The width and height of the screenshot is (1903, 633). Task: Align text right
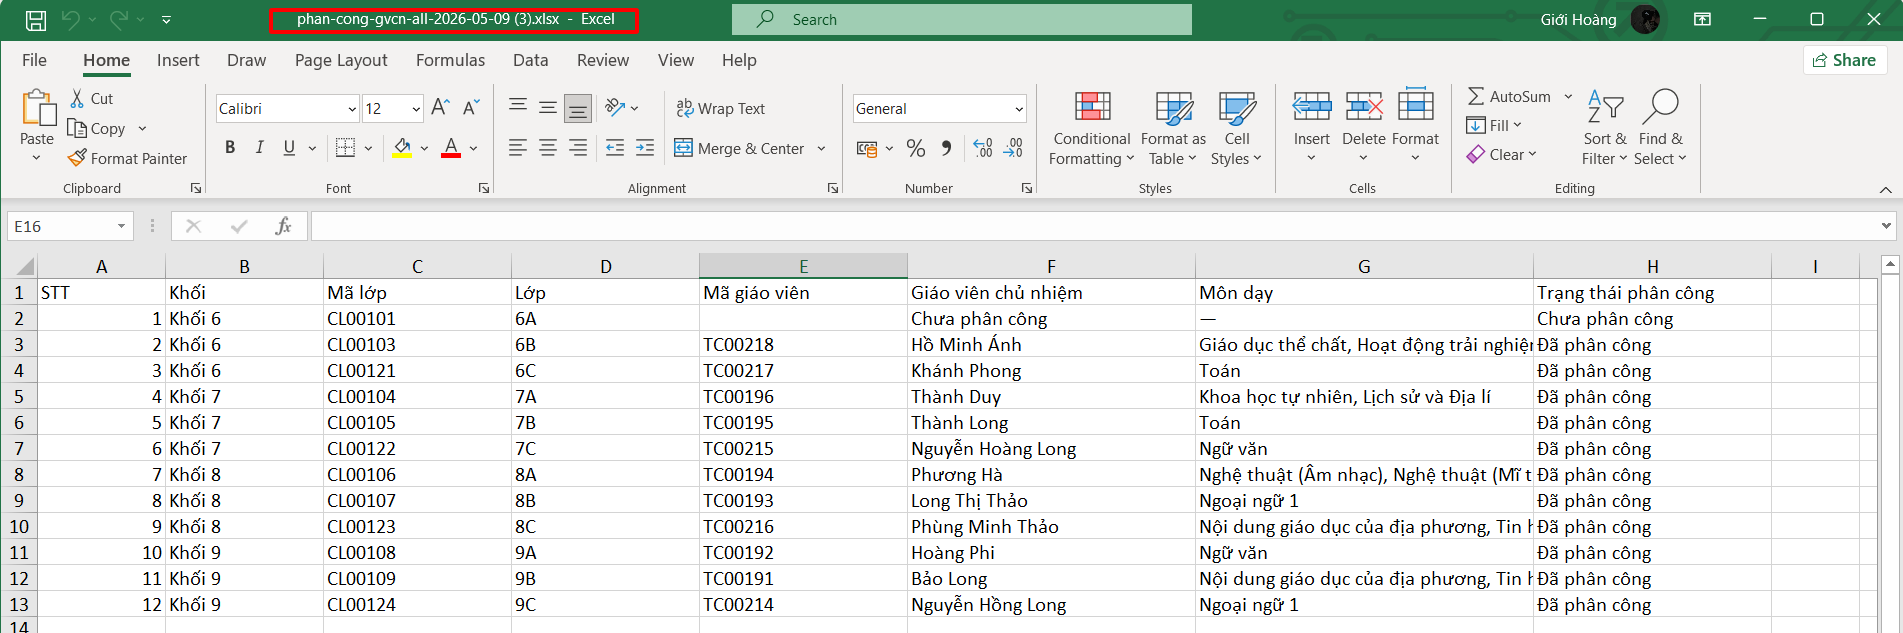pyautogui.click(x=578, y=148)
